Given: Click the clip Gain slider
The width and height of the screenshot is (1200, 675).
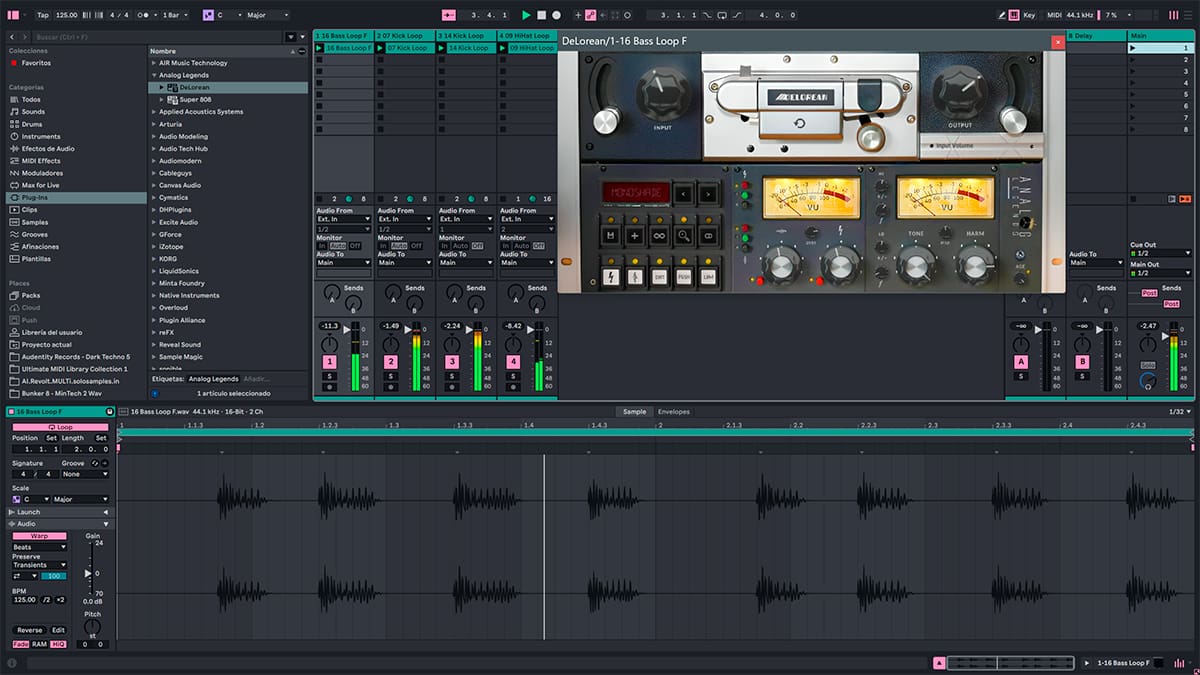Looking at the screenshot, I should (x=88, y=573).
